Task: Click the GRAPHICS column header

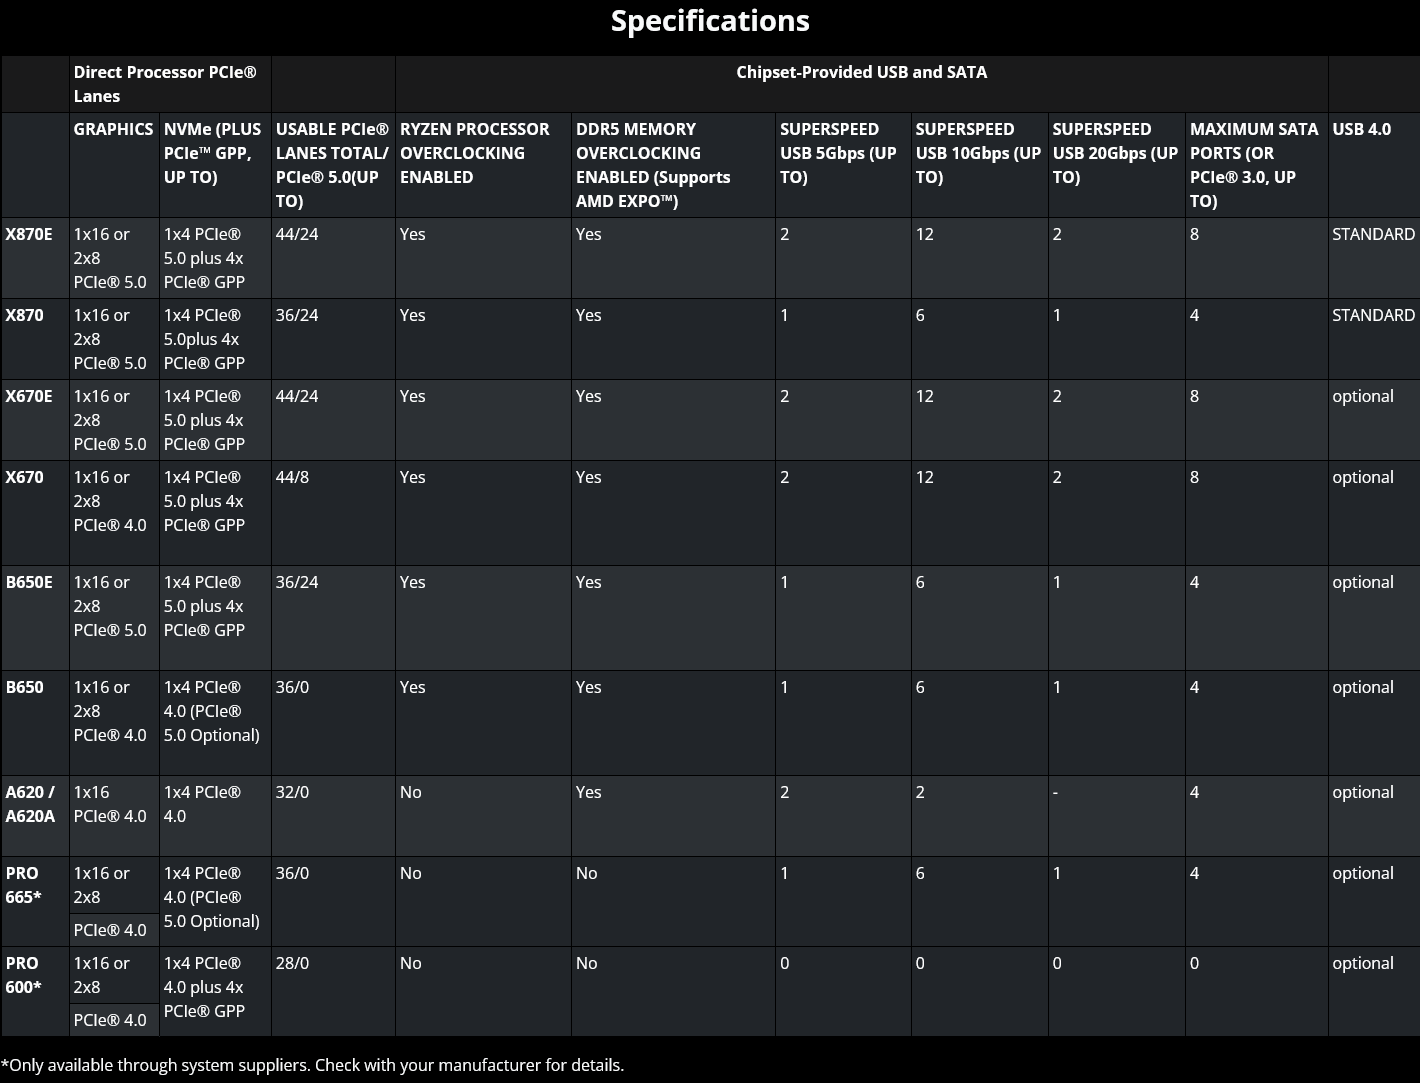Action: (113, 129)
